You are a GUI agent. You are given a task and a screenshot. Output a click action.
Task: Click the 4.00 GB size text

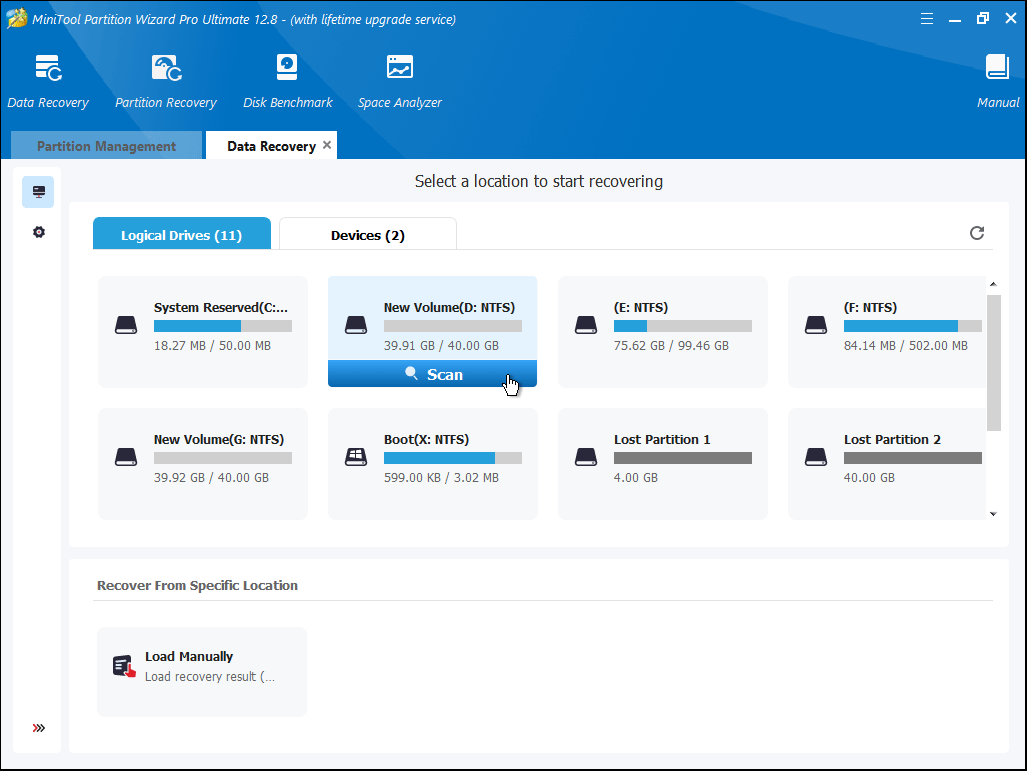point(635,478)
